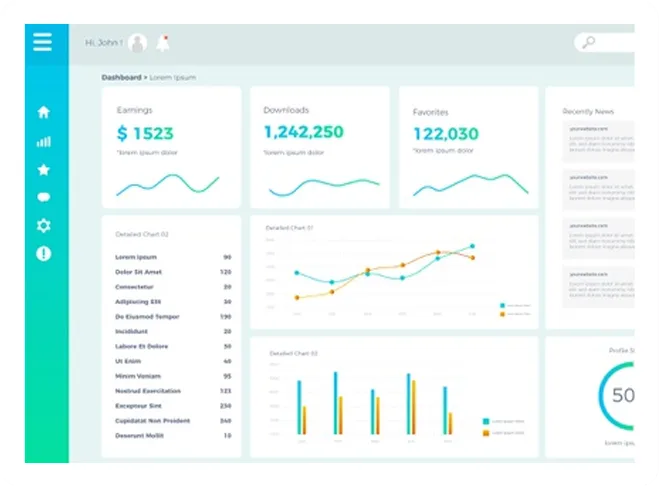The image size is (659, 486).
Task: Click the orange legend square of the line chart
Action: 502,314
